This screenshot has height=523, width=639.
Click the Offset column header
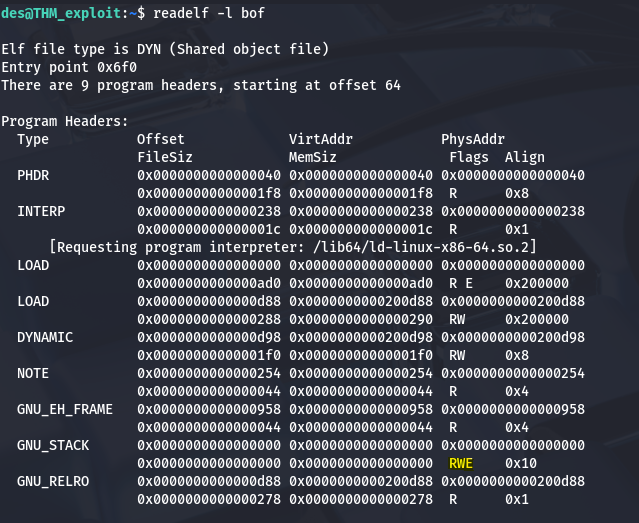pos(160,139)
